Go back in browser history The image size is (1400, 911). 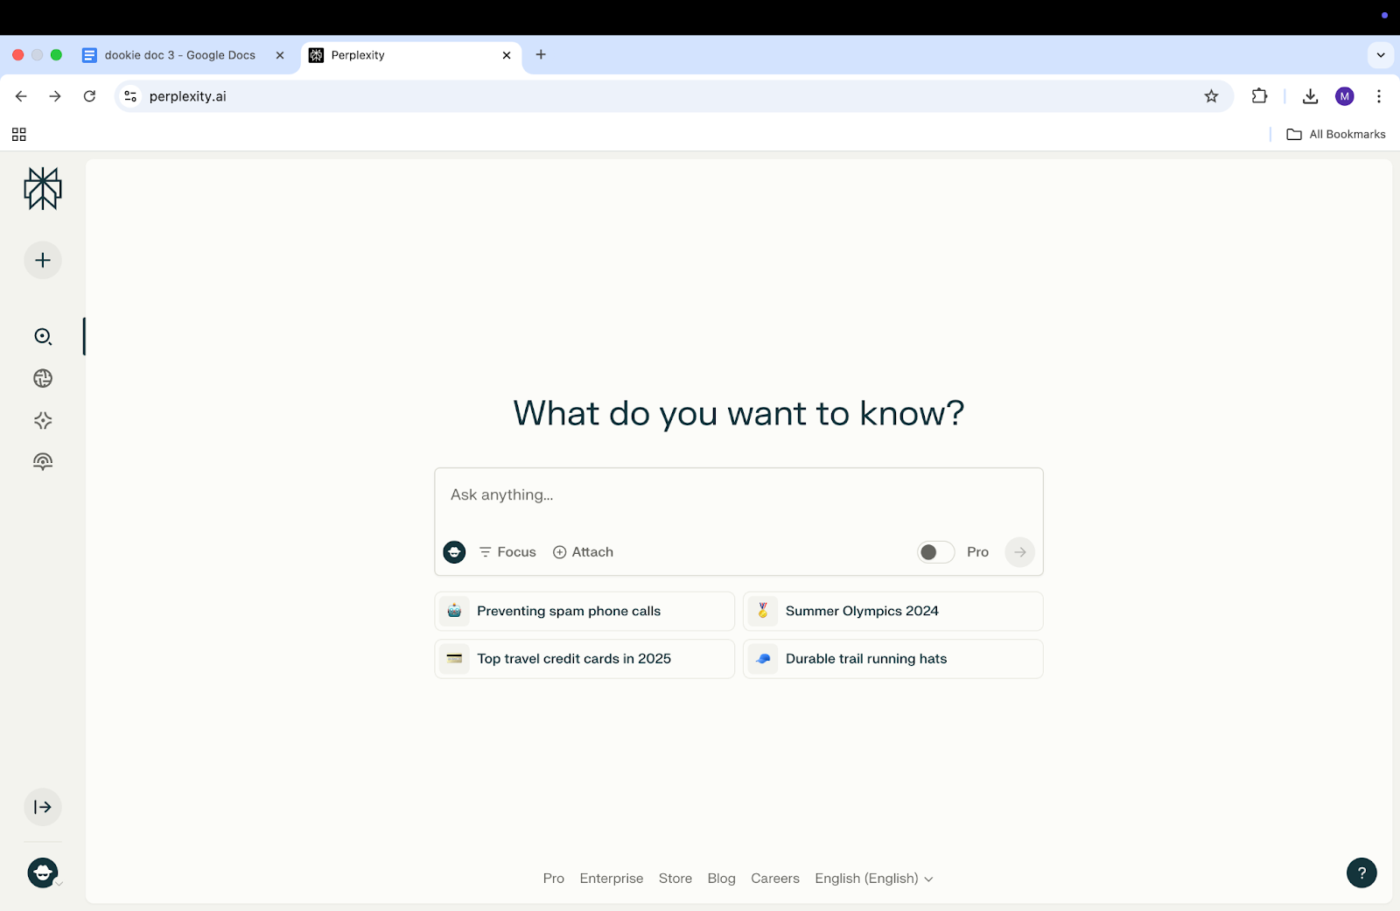(x=21, y=96)
